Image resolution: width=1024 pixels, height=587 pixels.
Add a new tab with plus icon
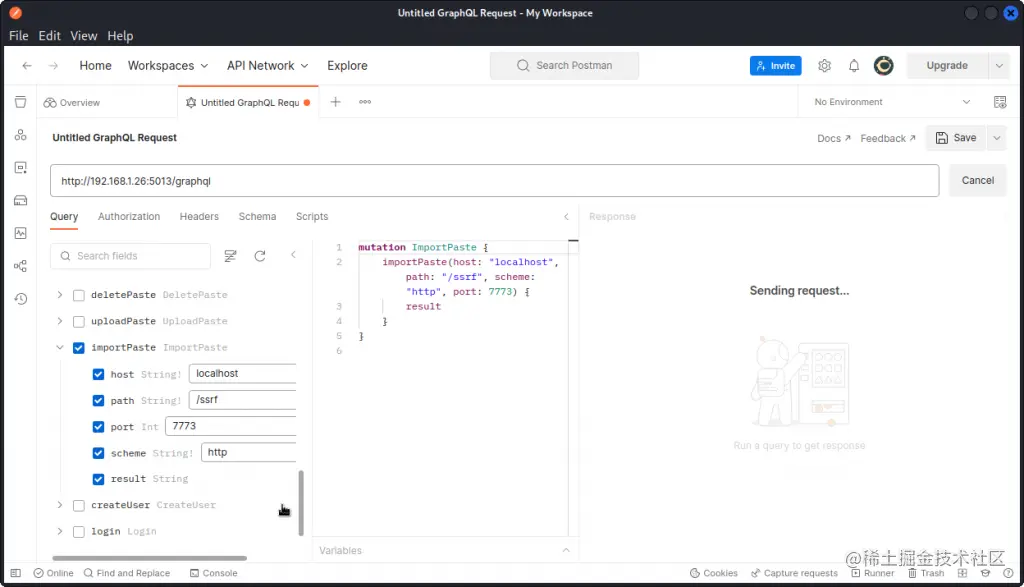[335, 102]
